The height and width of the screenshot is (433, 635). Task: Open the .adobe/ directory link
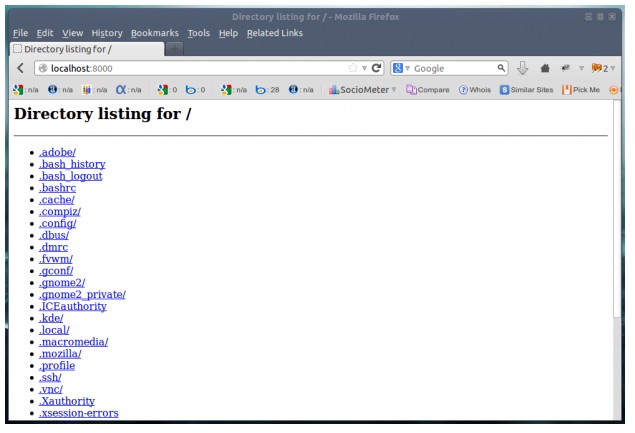[57, 152]
